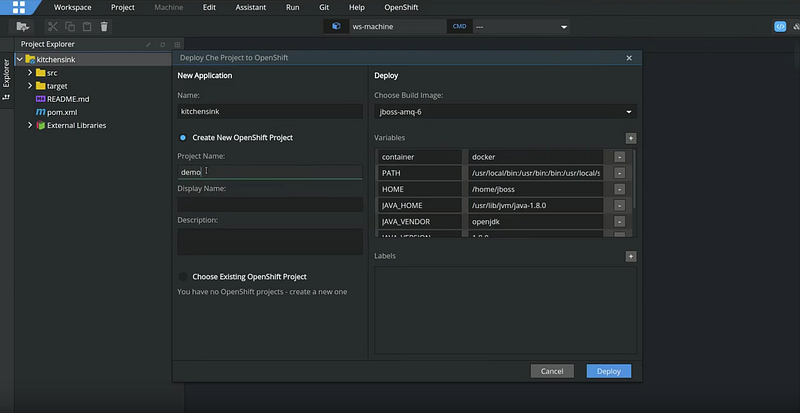The image size is (800, 413).
Task: Click the Cut scissors icon in toolbar
Action: pyautogui.click(x=53, y=27)
